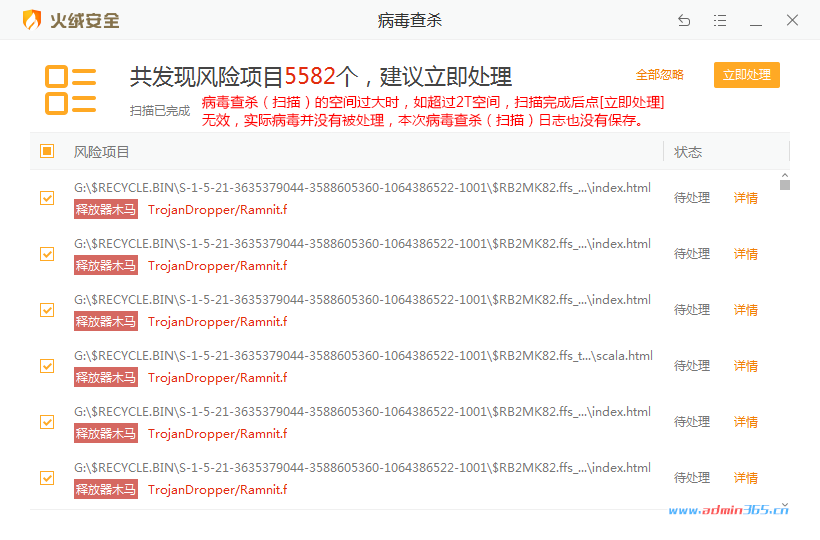
Task: Uncheck the scala.html risk item checkbox
Action: pos(47,366)
